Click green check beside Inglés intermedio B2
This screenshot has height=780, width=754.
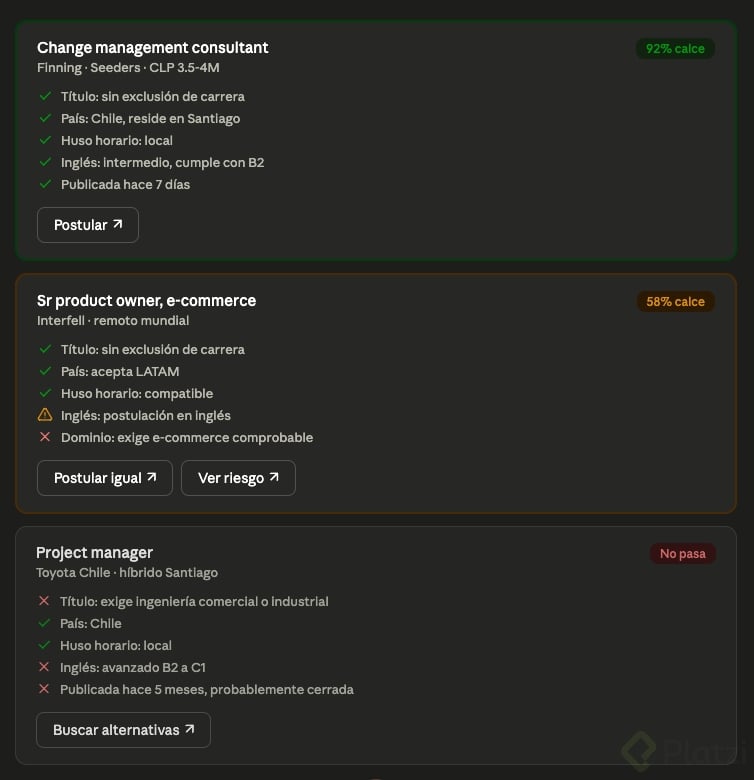coord(45,162)
